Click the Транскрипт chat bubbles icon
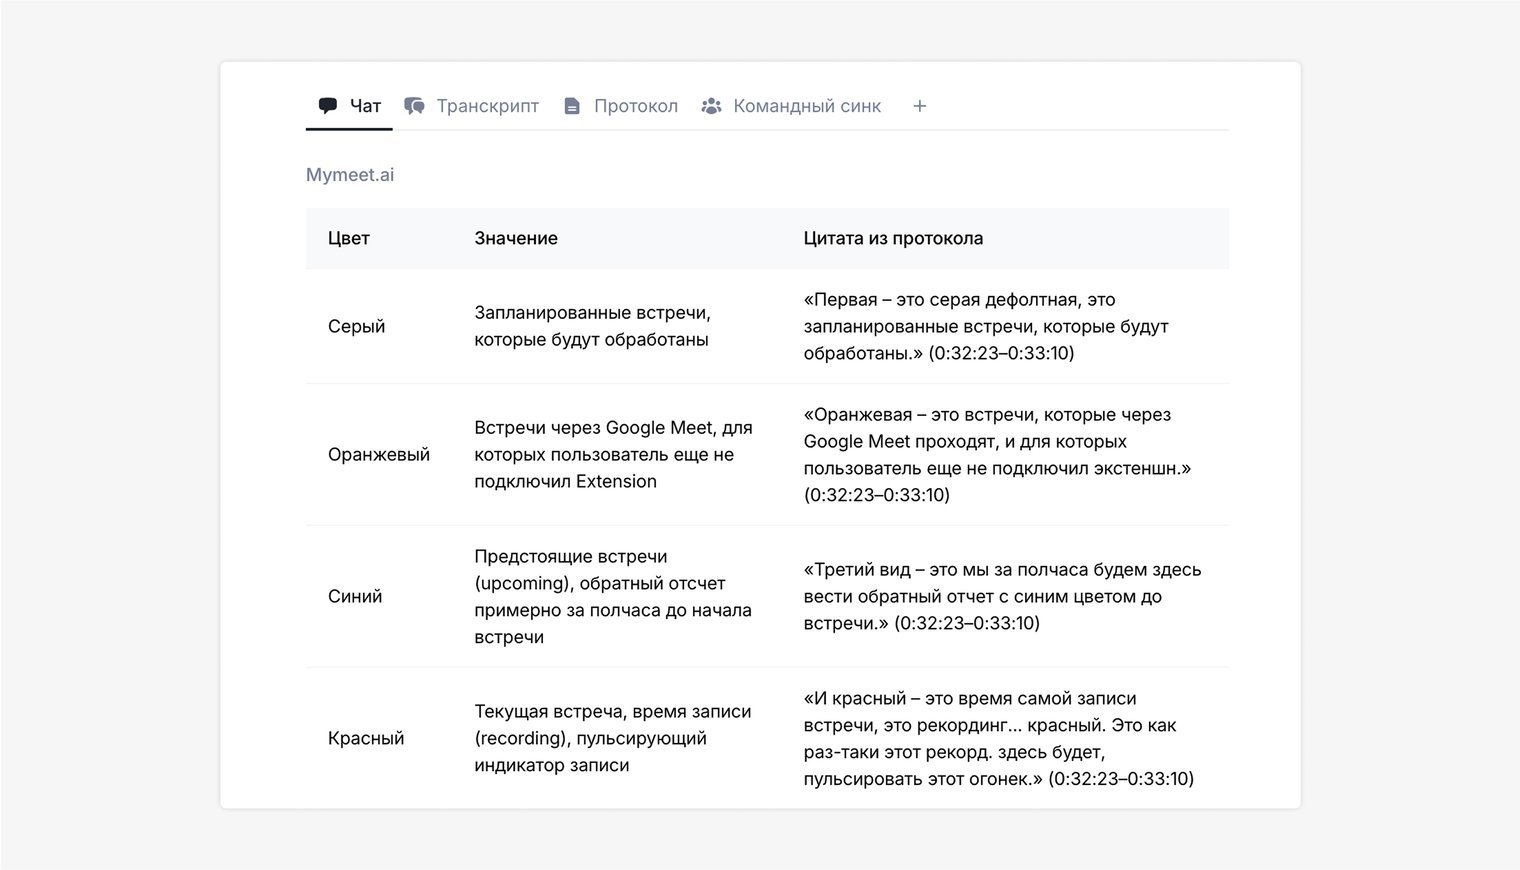This screenshot has width=1520, height=870. coord(414,106)
